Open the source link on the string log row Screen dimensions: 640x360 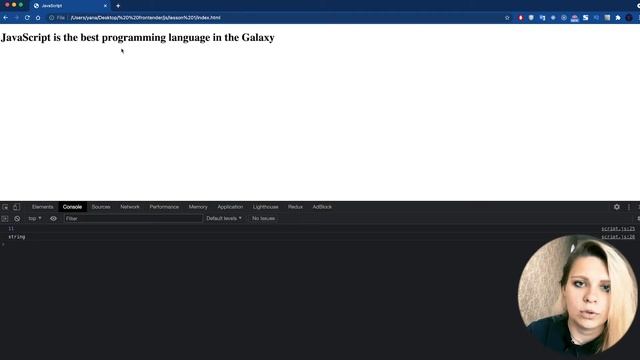click(618, 237)
